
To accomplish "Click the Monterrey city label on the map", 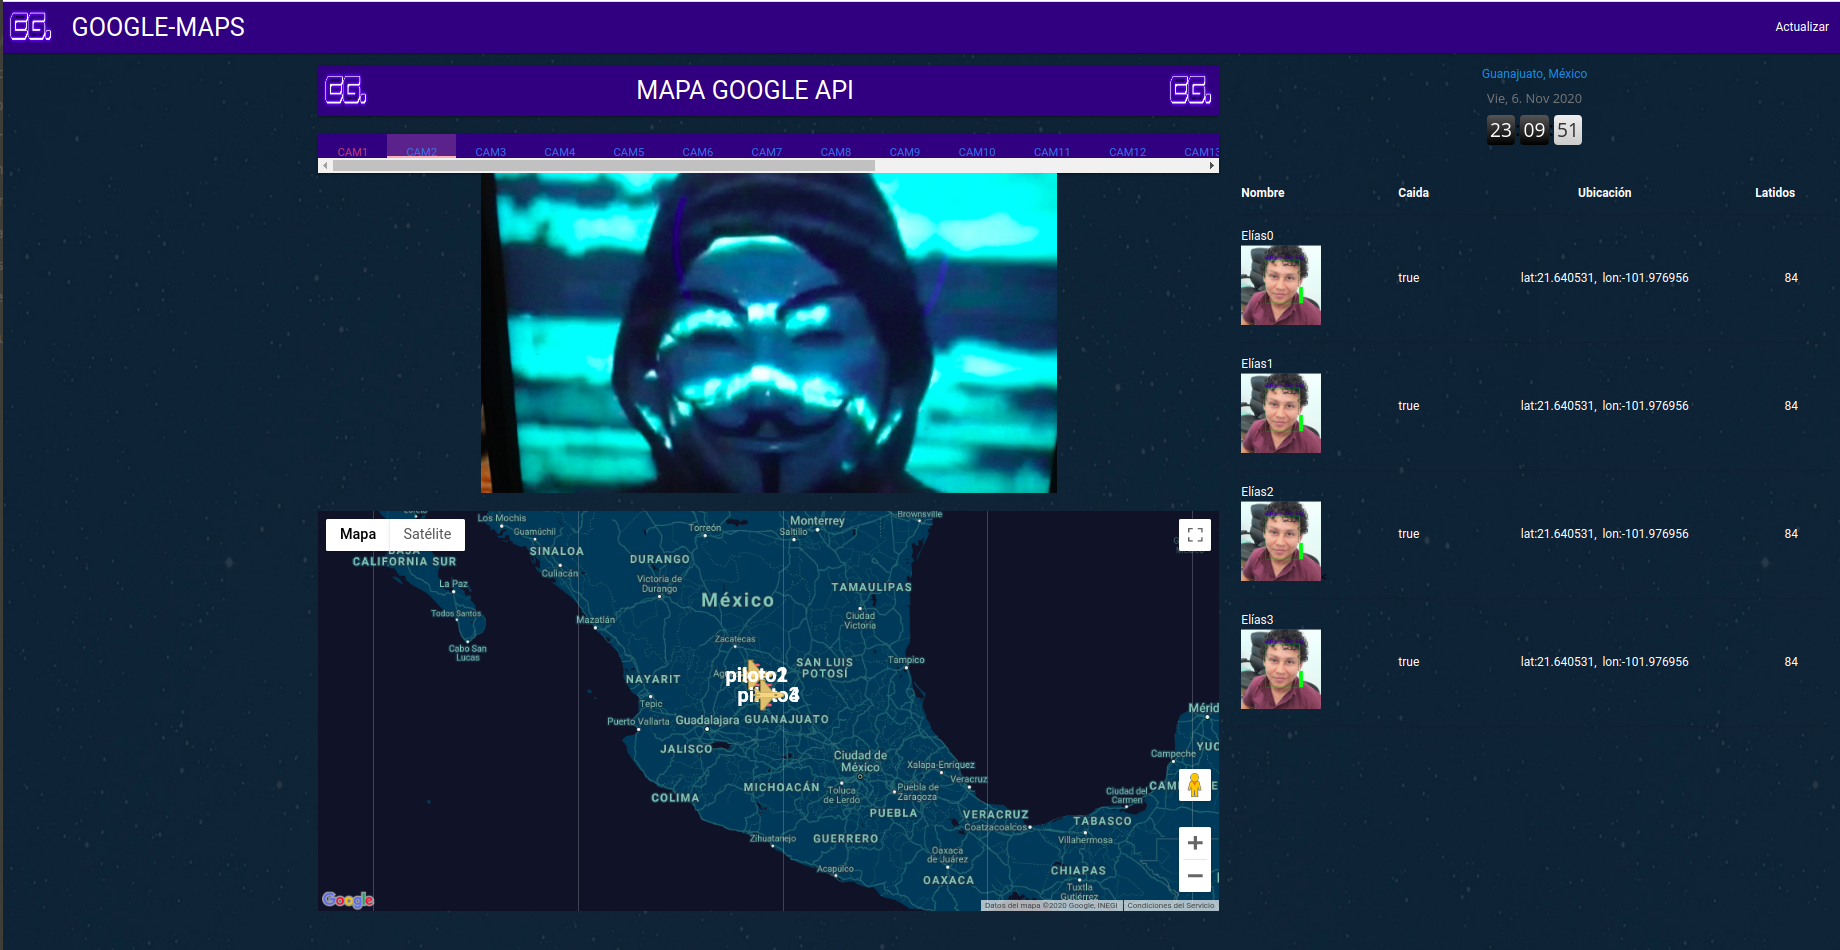I will pyautogui.click(x=817, y=521).
